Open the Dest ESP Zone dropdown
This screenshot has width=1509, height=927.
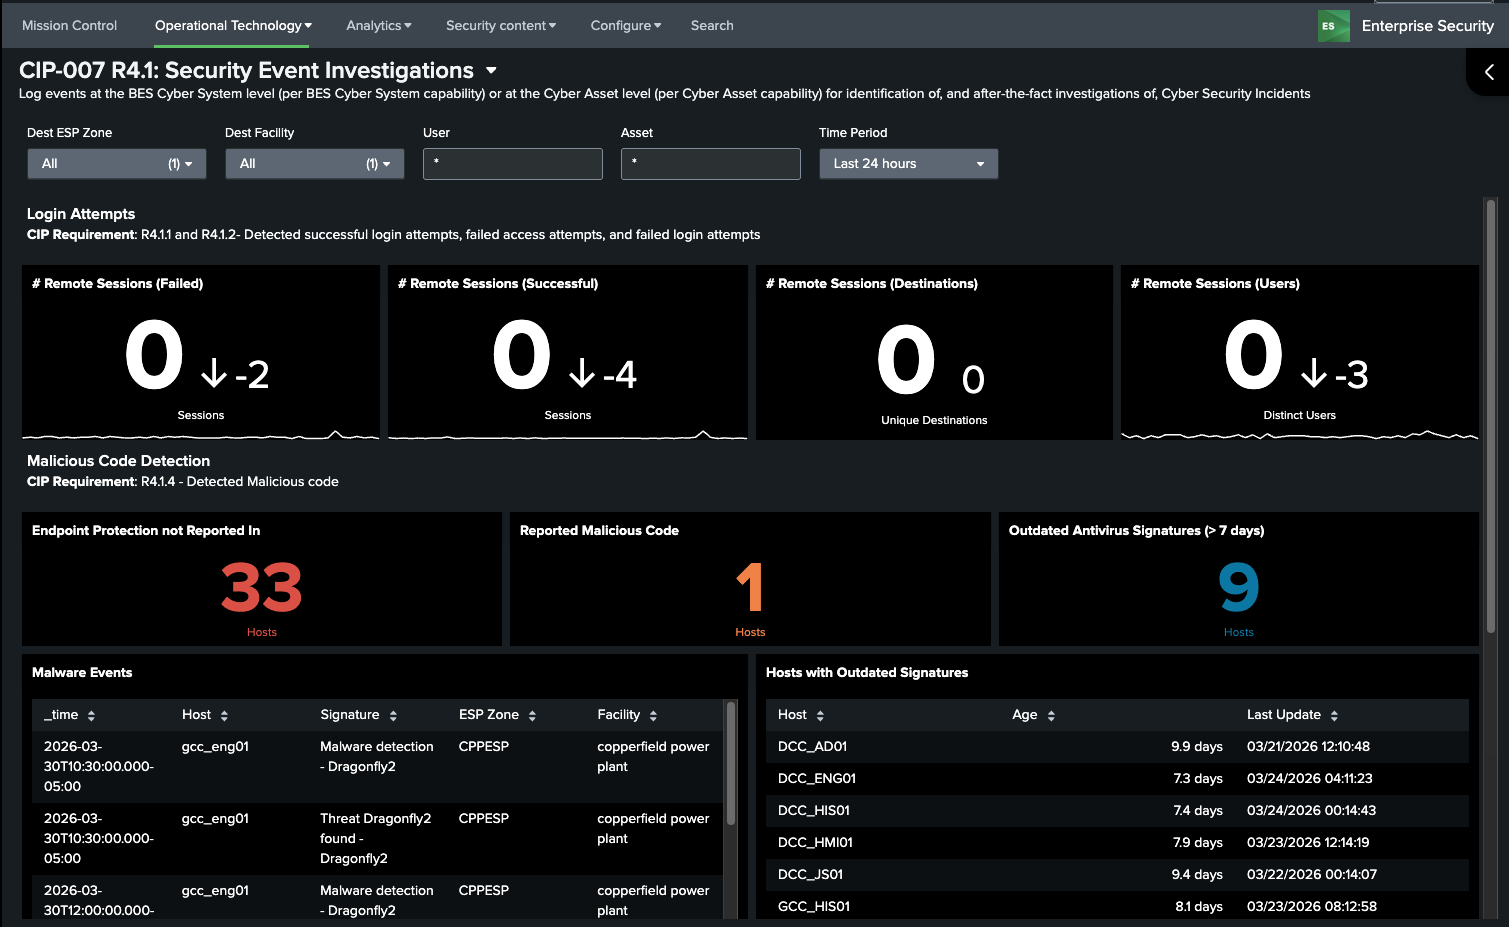[116, 164]
